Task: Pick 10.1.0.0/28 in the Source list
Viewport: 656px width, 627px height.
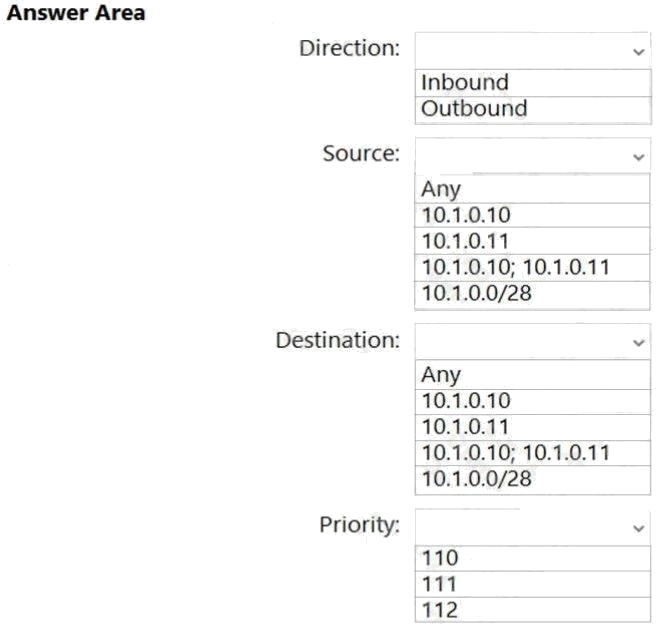Action: 532,295
